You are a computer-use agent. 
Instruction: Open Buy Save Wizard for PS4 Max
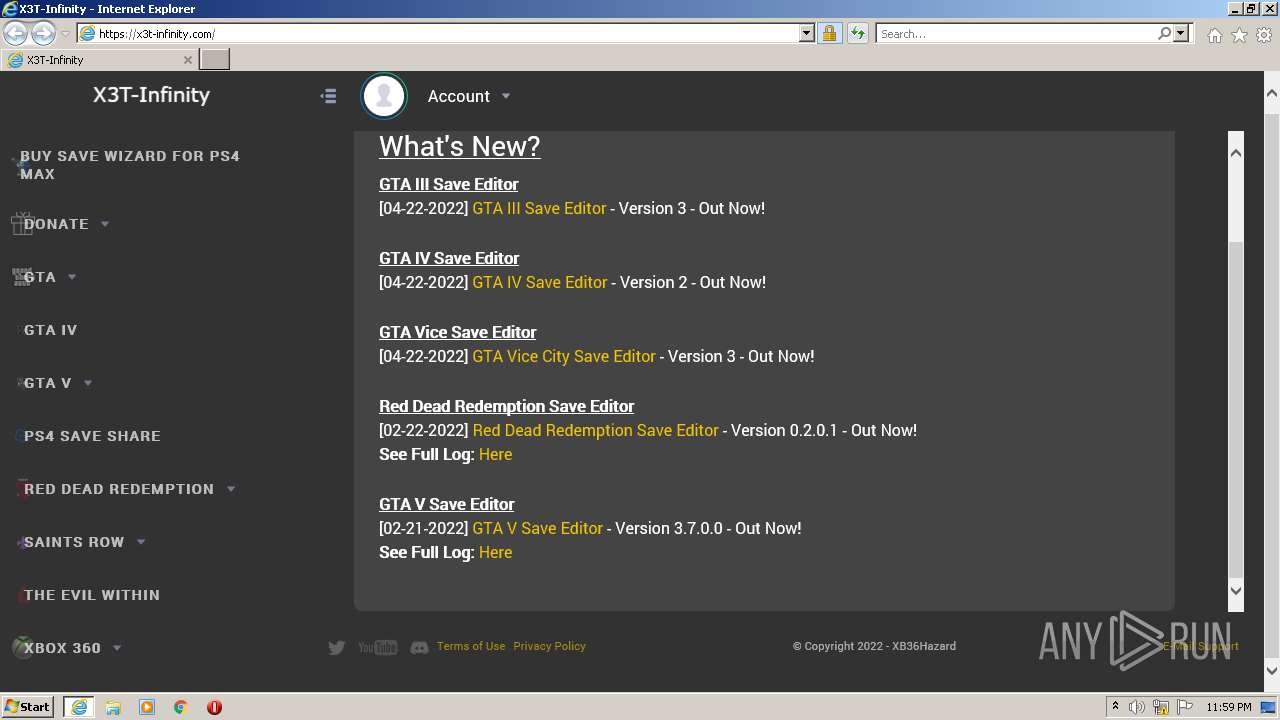click(130, 165)
